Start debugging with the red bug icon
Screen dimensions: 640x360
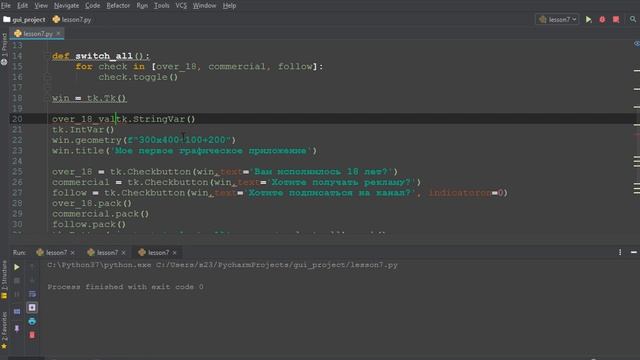(602, 20)
